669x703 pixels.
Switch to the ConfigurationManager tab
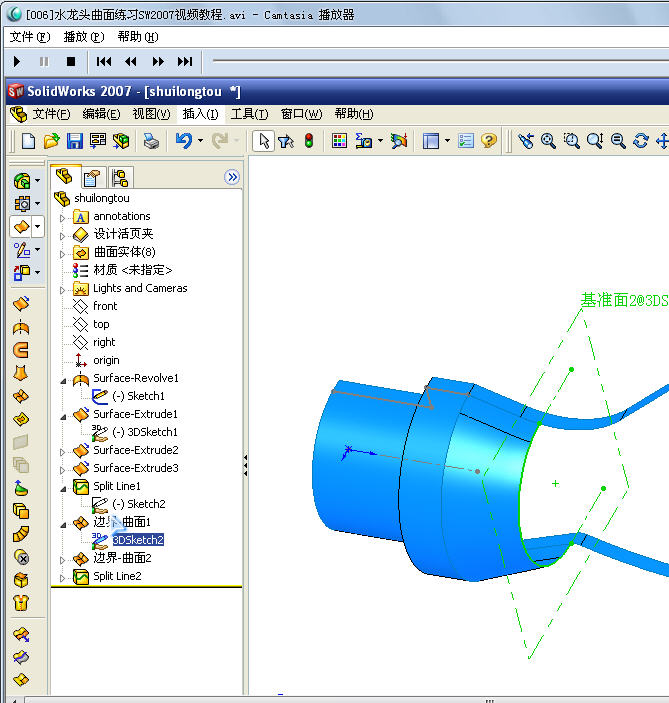click(x=120, y=178)
